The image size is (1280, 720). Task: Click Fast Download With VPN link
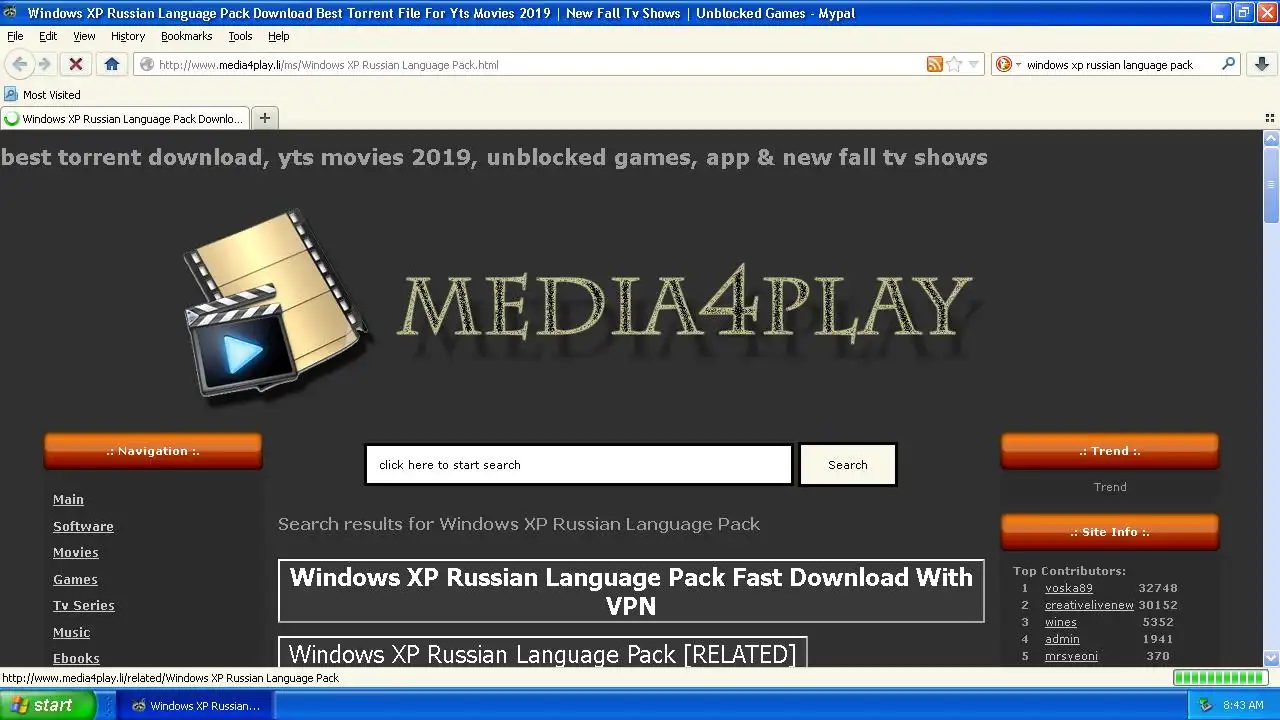click(x=631, y=591)
